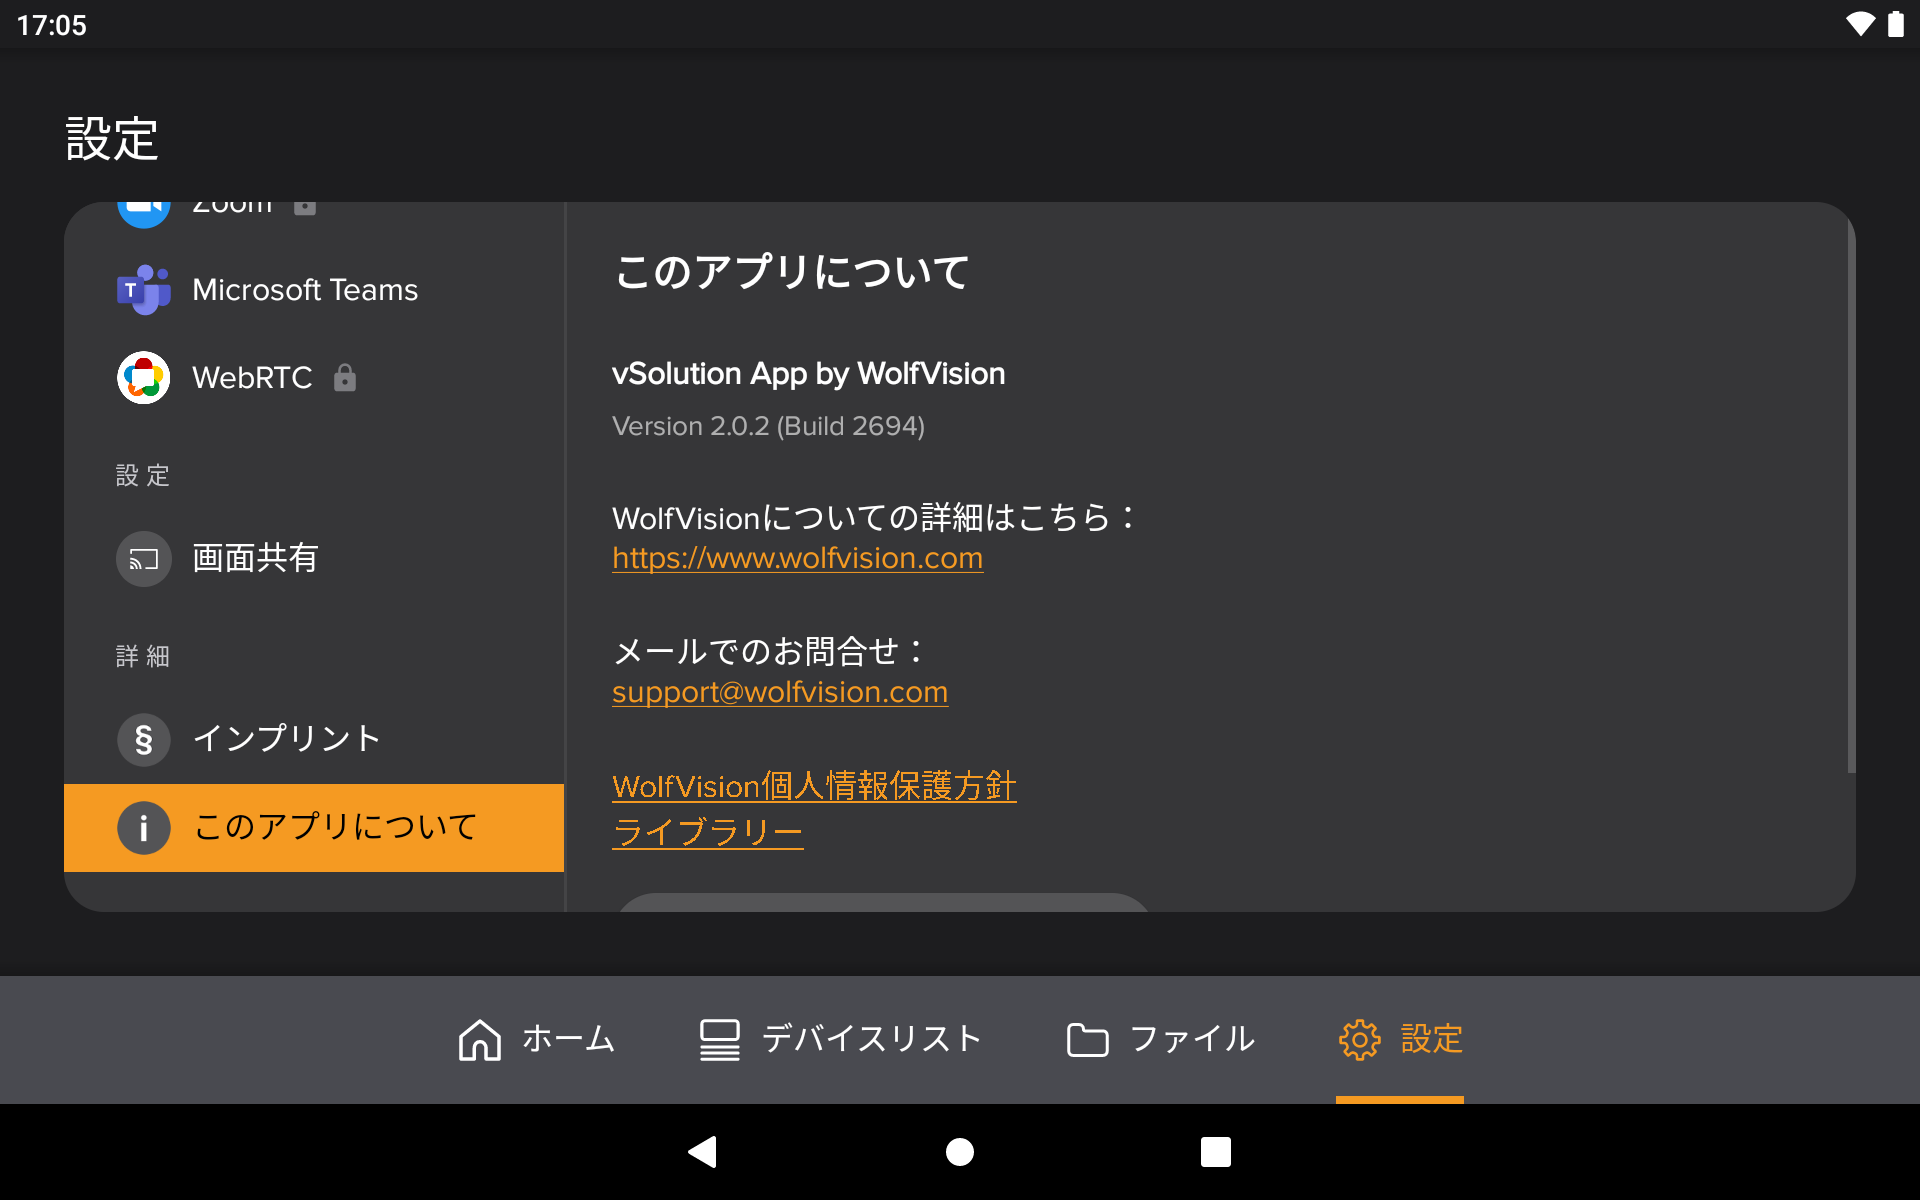Switch to the ファイル tab

pos(1160,1040)
